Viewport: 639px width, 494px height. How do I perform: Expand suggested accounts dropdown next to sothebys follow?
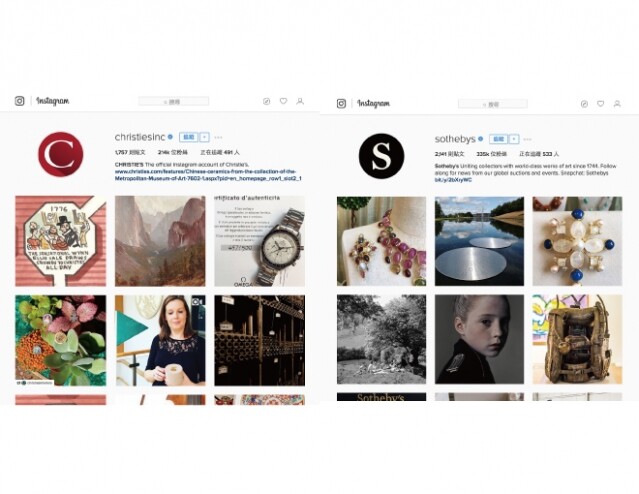point(514,139)
